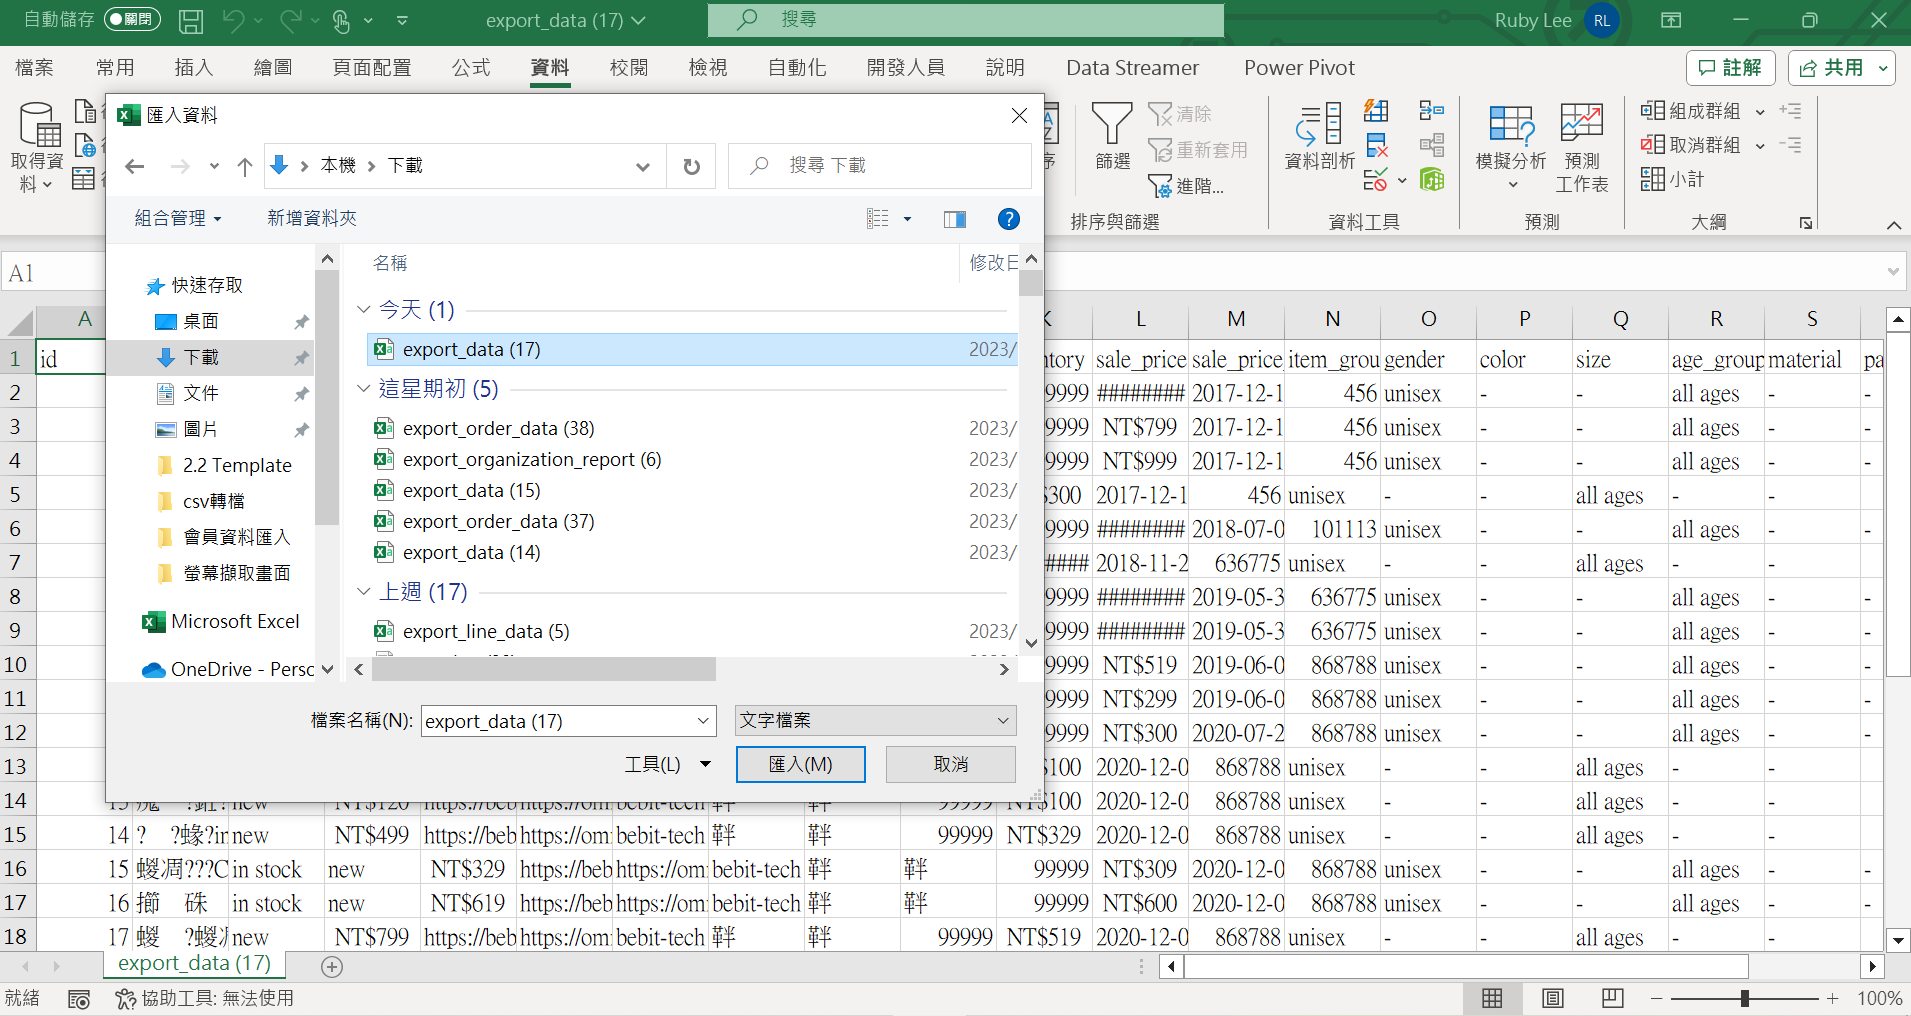Viewport: 1911px width, 1016px height.
Task: Click Get Data (取得資料) icon
Action: point(38,147)
